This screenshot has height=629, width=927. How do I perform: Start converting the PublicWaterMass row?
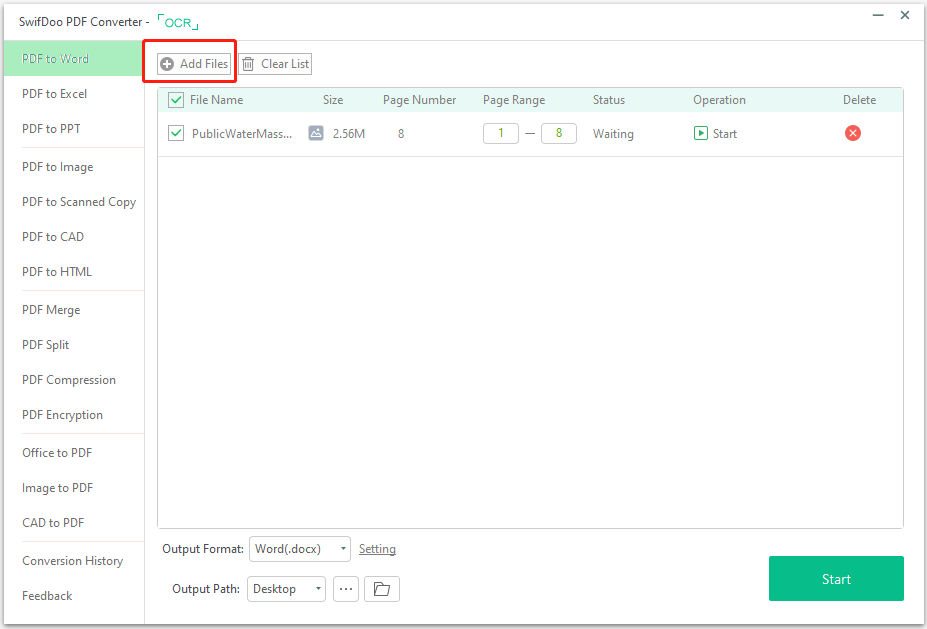(x=715, y=134)
